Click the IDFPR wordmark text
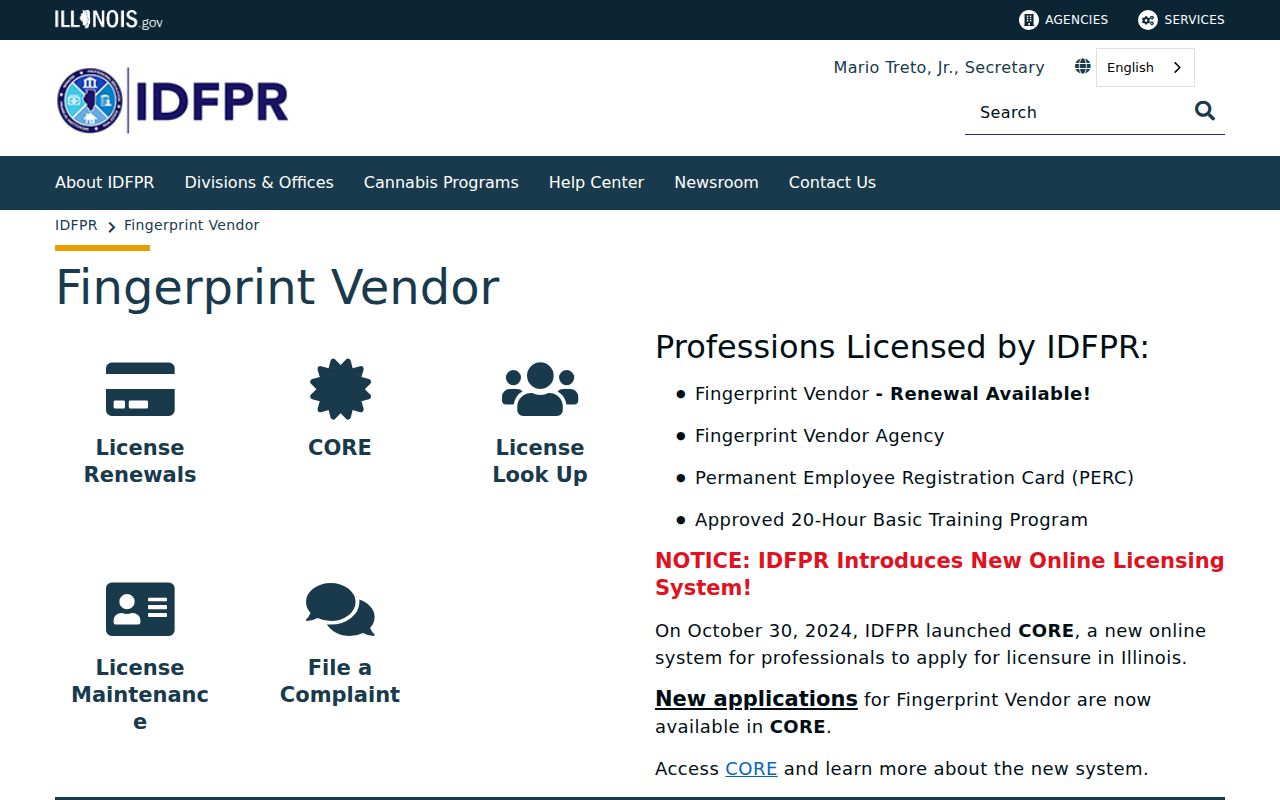Screen dimensions: 1280x800 (x=212, y=101)
